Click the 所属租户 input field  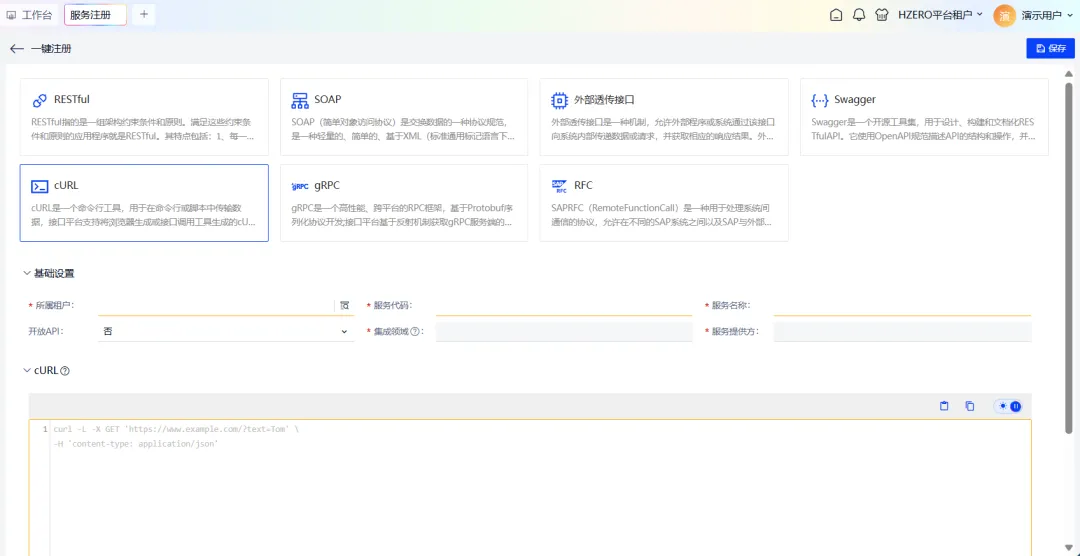[x=216, y=305]
